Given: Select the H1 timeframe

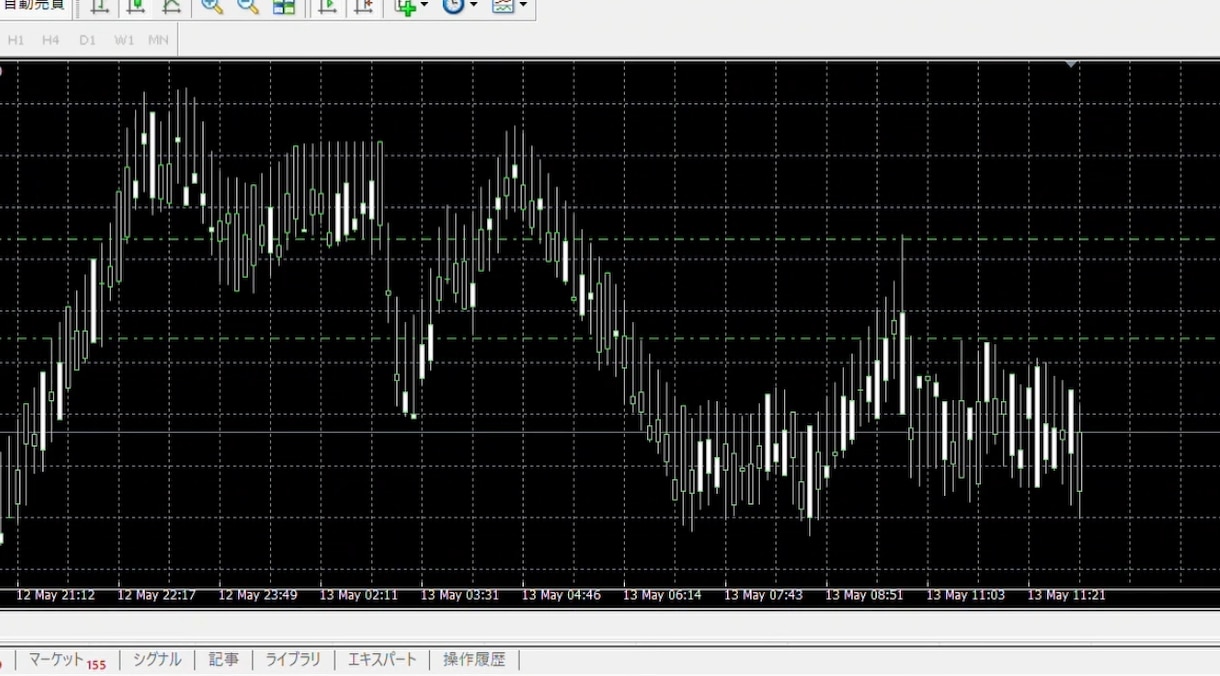Looking at the screenshot, I should click(x=16, y=40).
